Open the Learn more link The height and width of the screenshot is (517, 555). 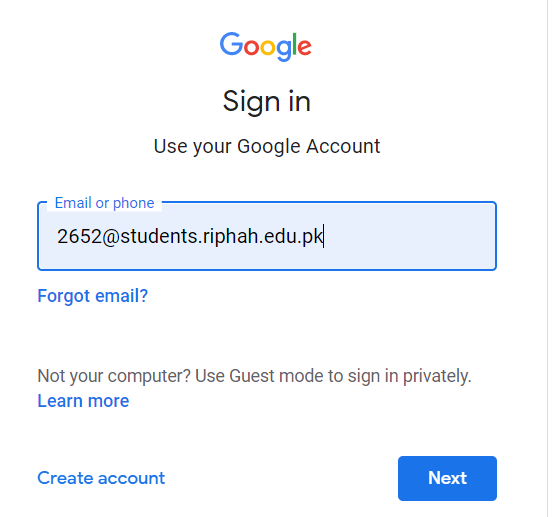(83, 401)
